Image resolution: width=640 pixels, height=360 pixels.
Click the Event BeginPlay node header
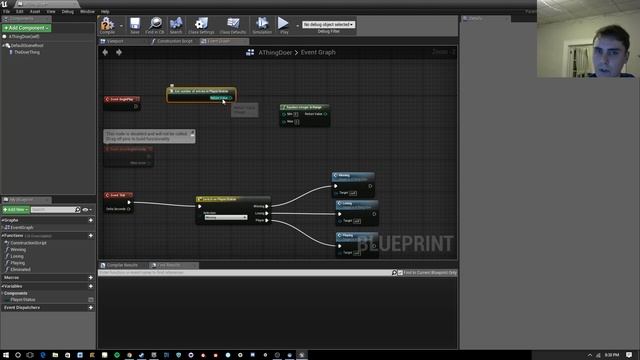122,99
